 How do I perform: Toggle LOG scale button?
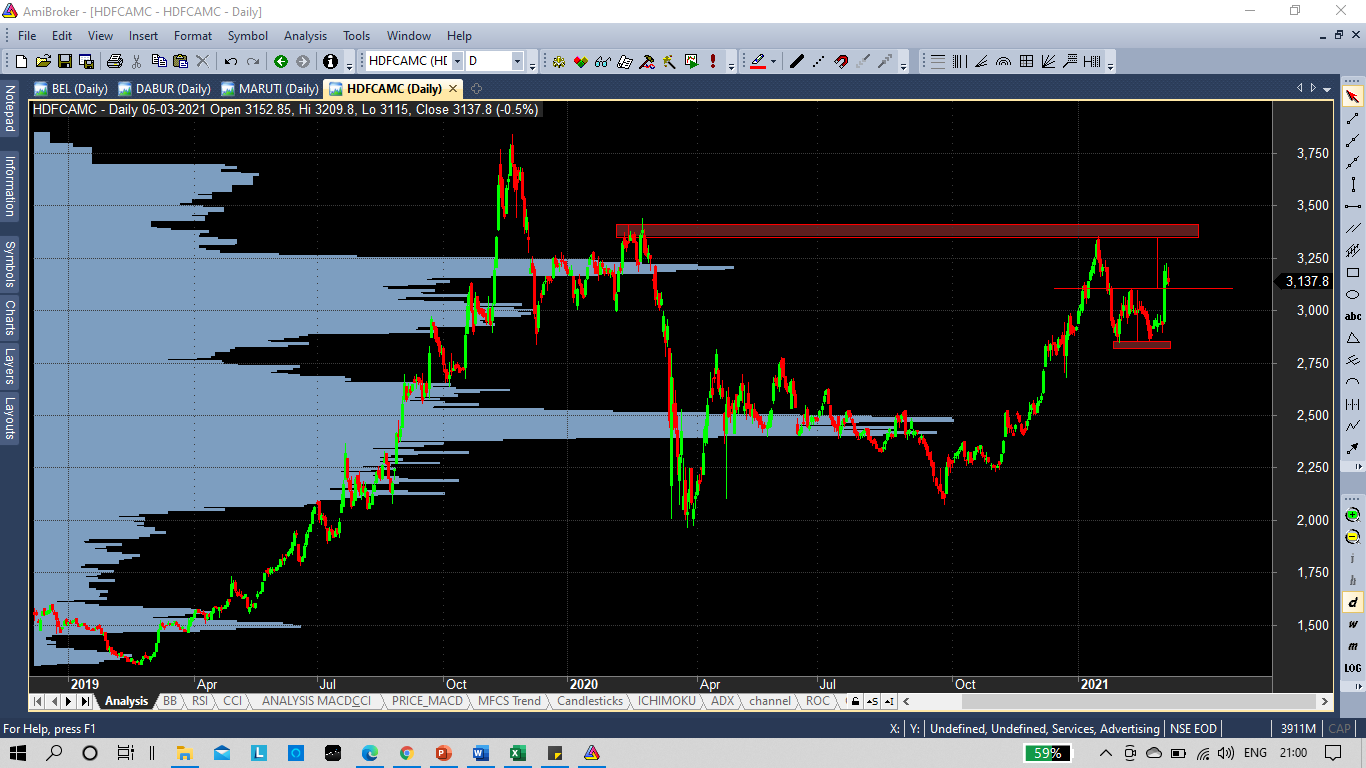click(x=1352, y=667)
